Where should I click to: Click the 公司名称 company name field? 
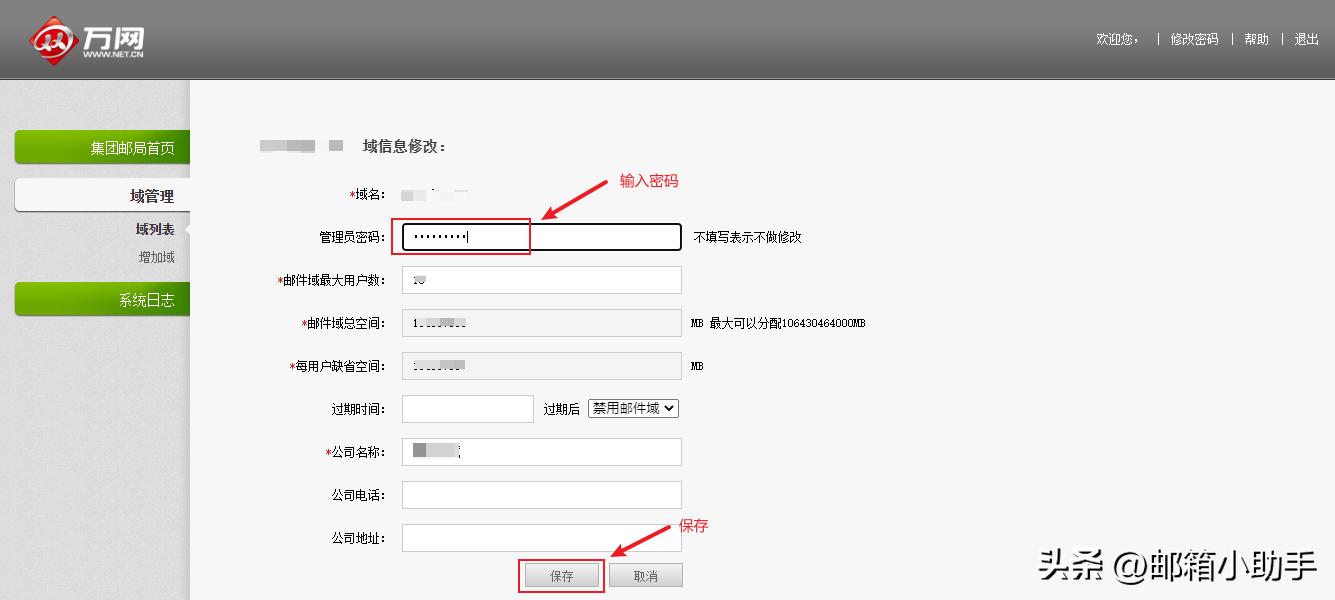[x=540, y=451]
